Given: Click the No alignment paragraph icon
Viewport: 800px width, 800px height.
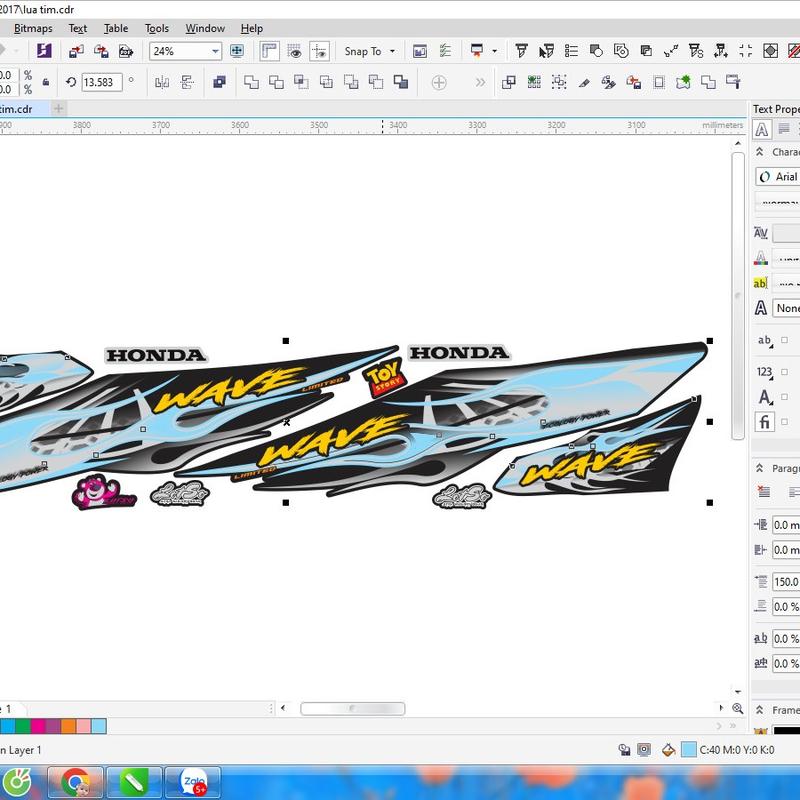Looking at the screenshot, I should click(x=764, y=492).
